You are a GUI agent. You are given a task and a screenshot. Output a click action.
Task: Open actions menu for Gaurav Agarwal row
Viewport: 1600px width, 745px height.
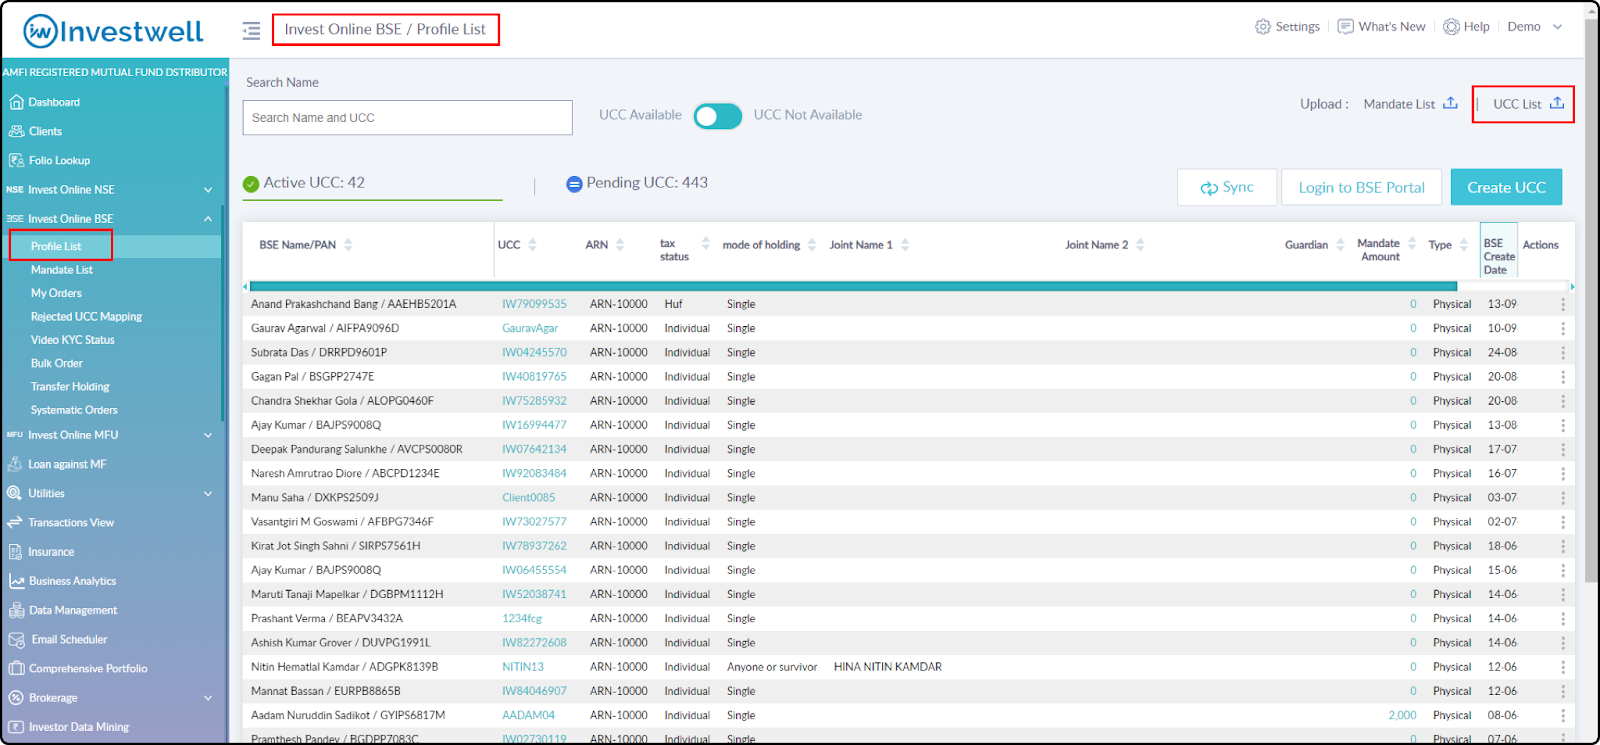[1562, 328]
